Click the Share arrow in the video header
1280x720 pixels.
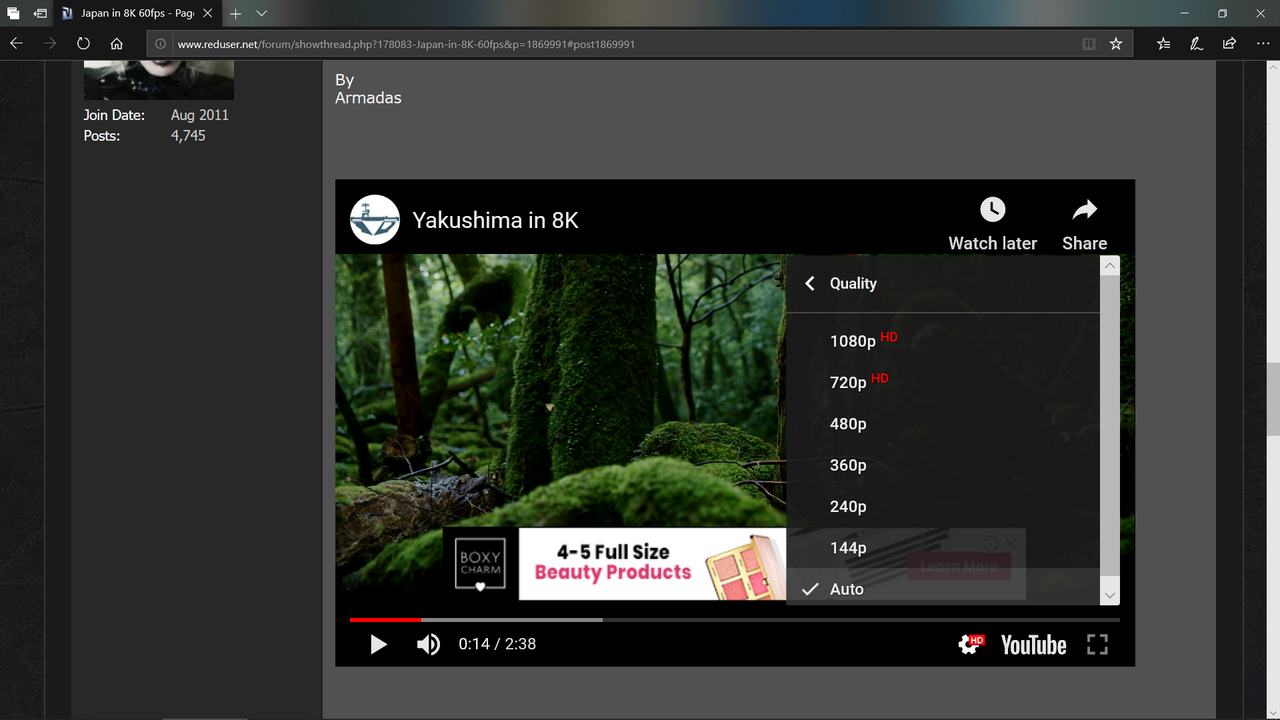coord(1085,210)
